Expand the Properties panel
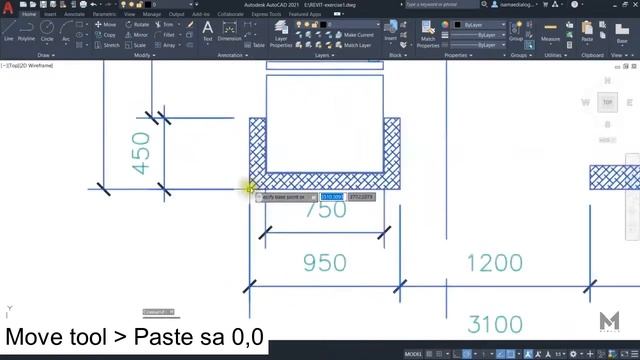Viewport: 640px width, 360px height. [458, 55]
